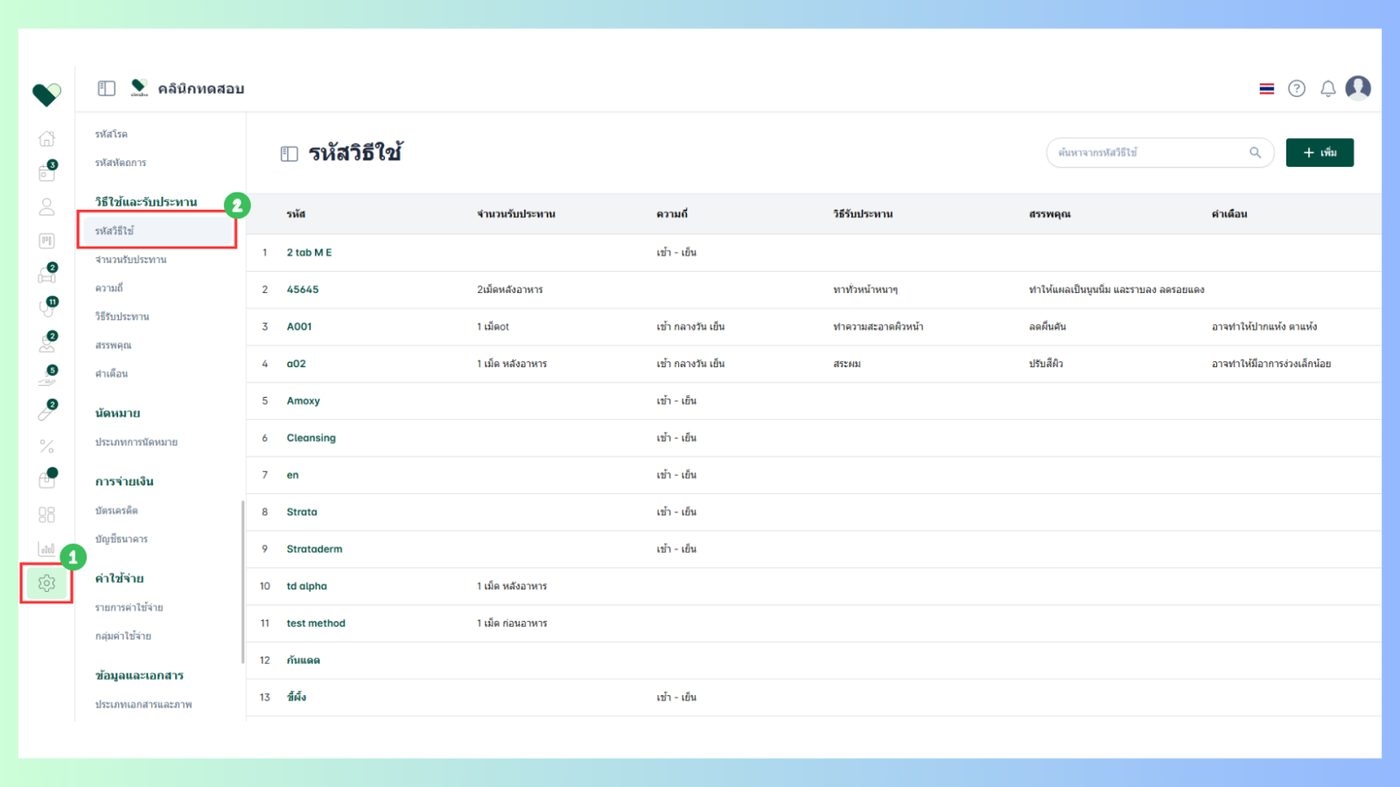
Task: Open the Amoxy code link
Action: (303, 401)
